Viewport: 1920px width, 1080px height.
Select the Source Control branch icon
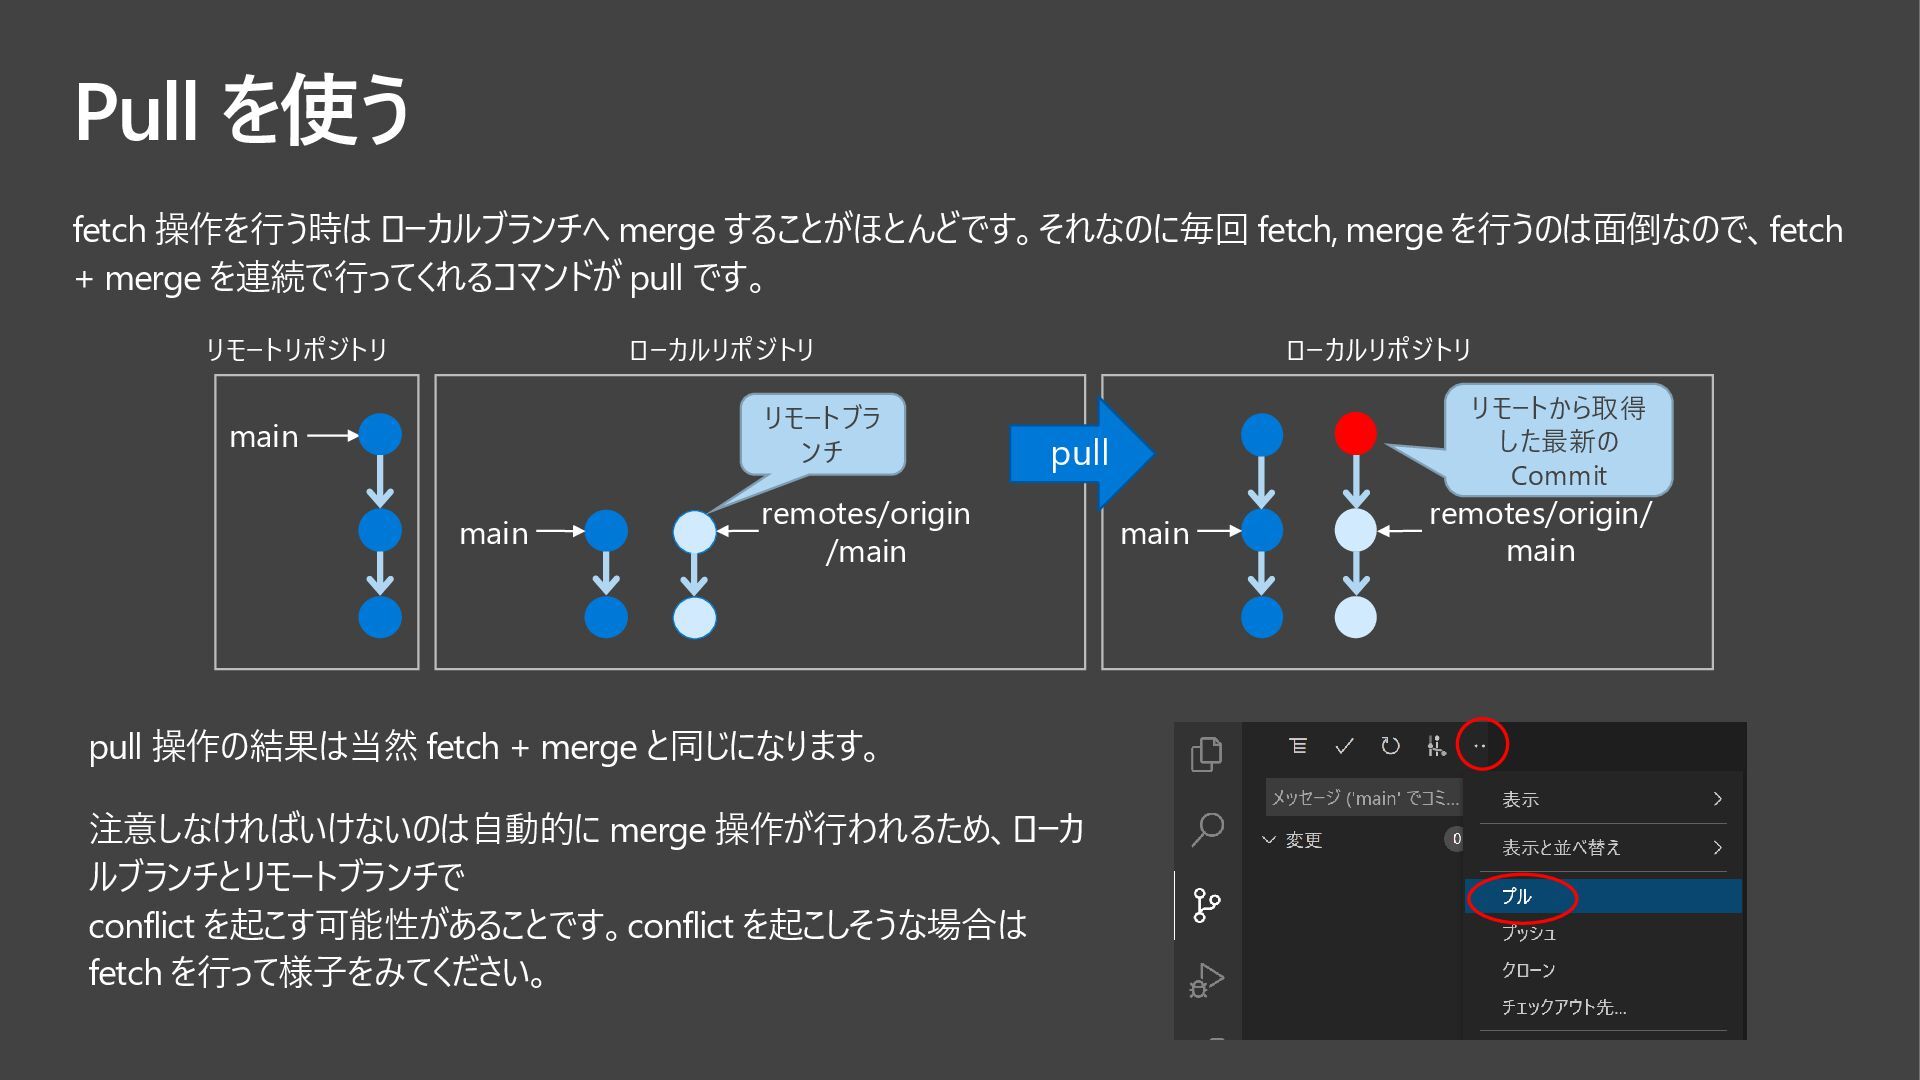1207,905
